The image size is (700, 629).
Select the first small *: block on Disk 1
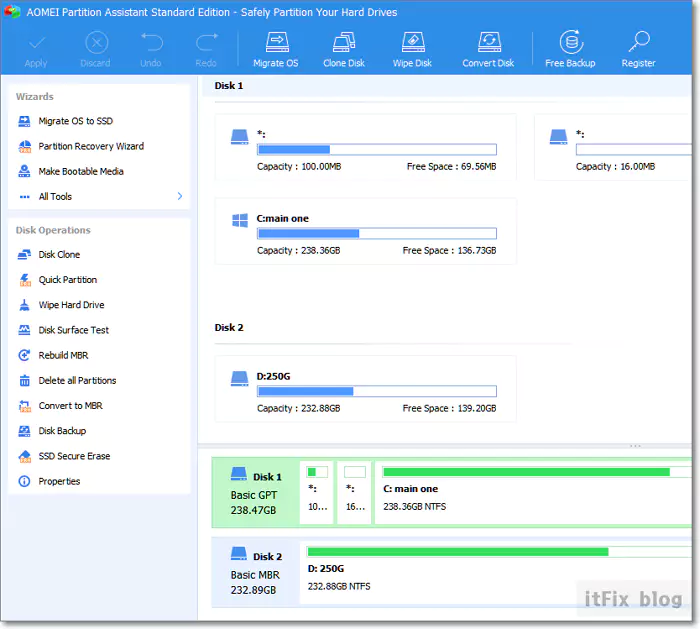(317, 492)
